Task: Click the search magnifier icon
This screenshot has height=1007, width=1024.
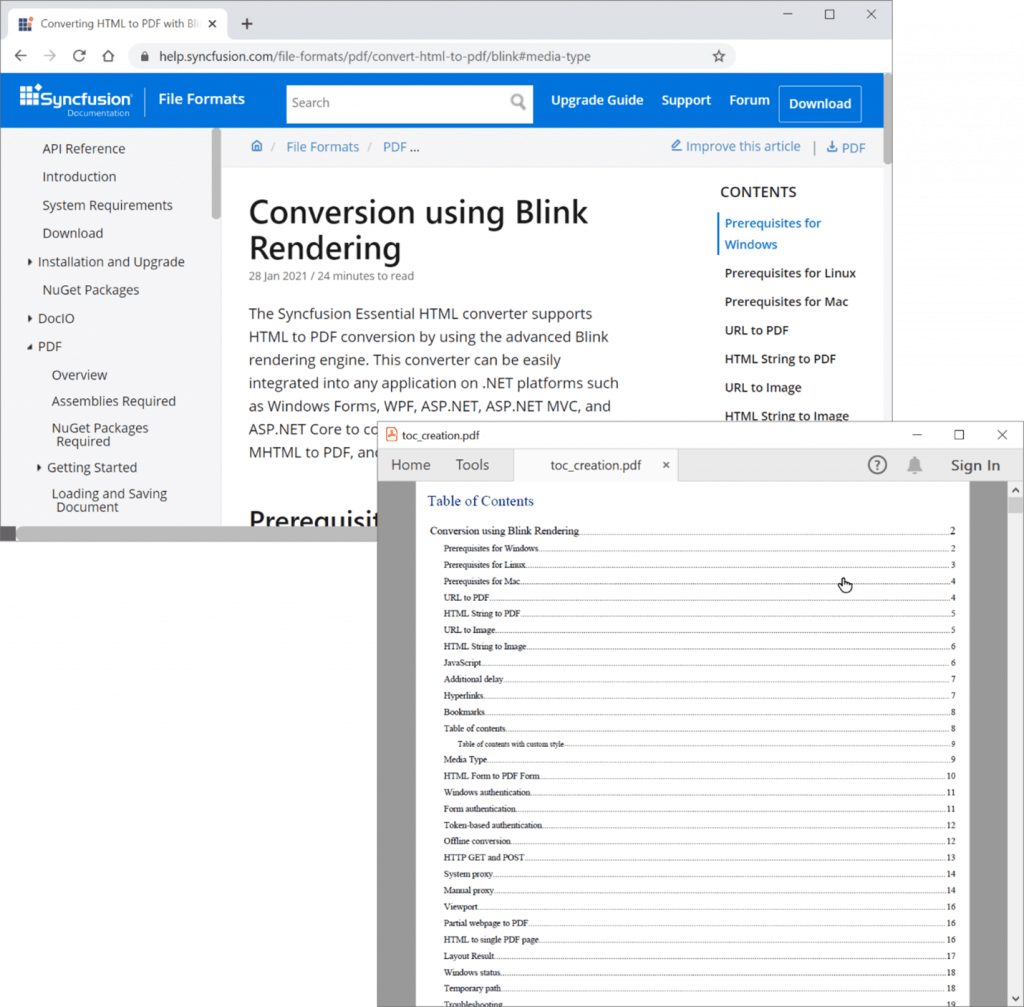Action: click(x=518, y=103)
